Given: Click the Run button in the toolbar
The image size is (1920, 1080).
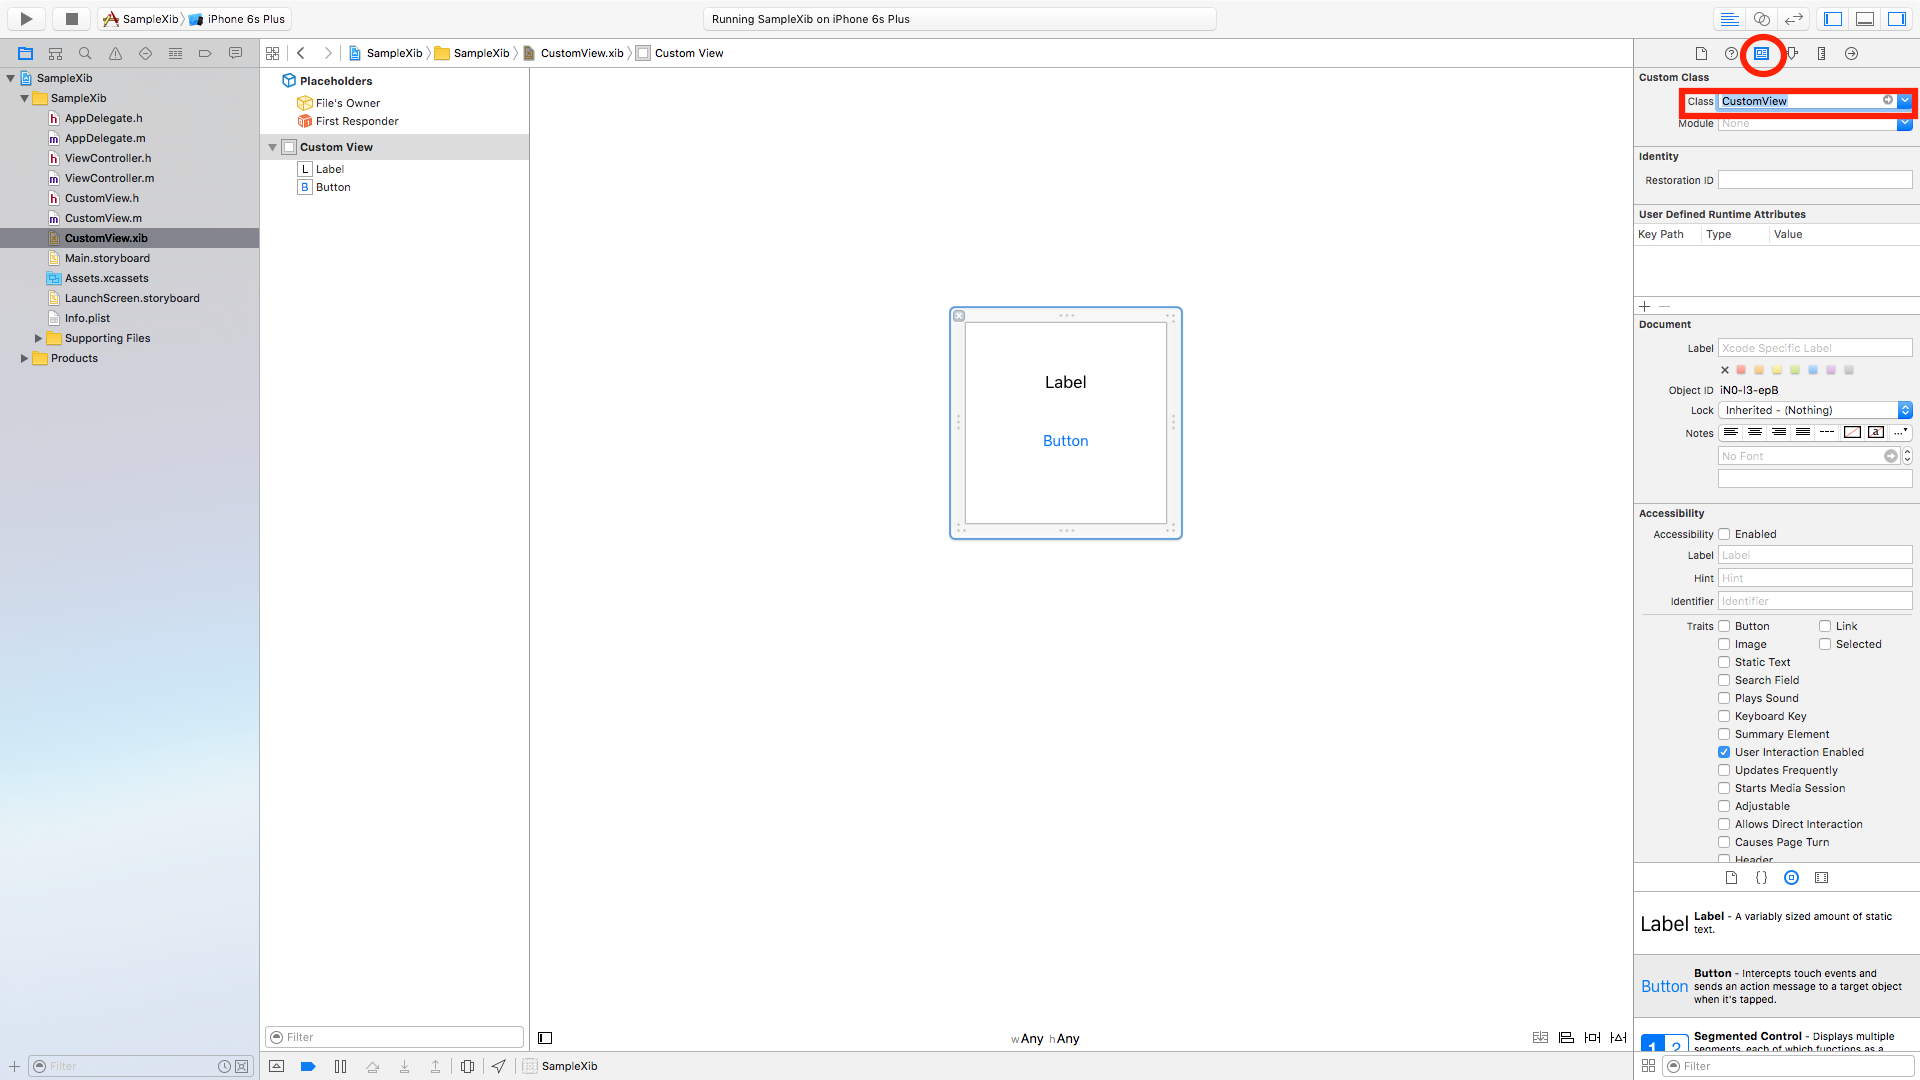Looking at the screenshot, I should (25, 18).
